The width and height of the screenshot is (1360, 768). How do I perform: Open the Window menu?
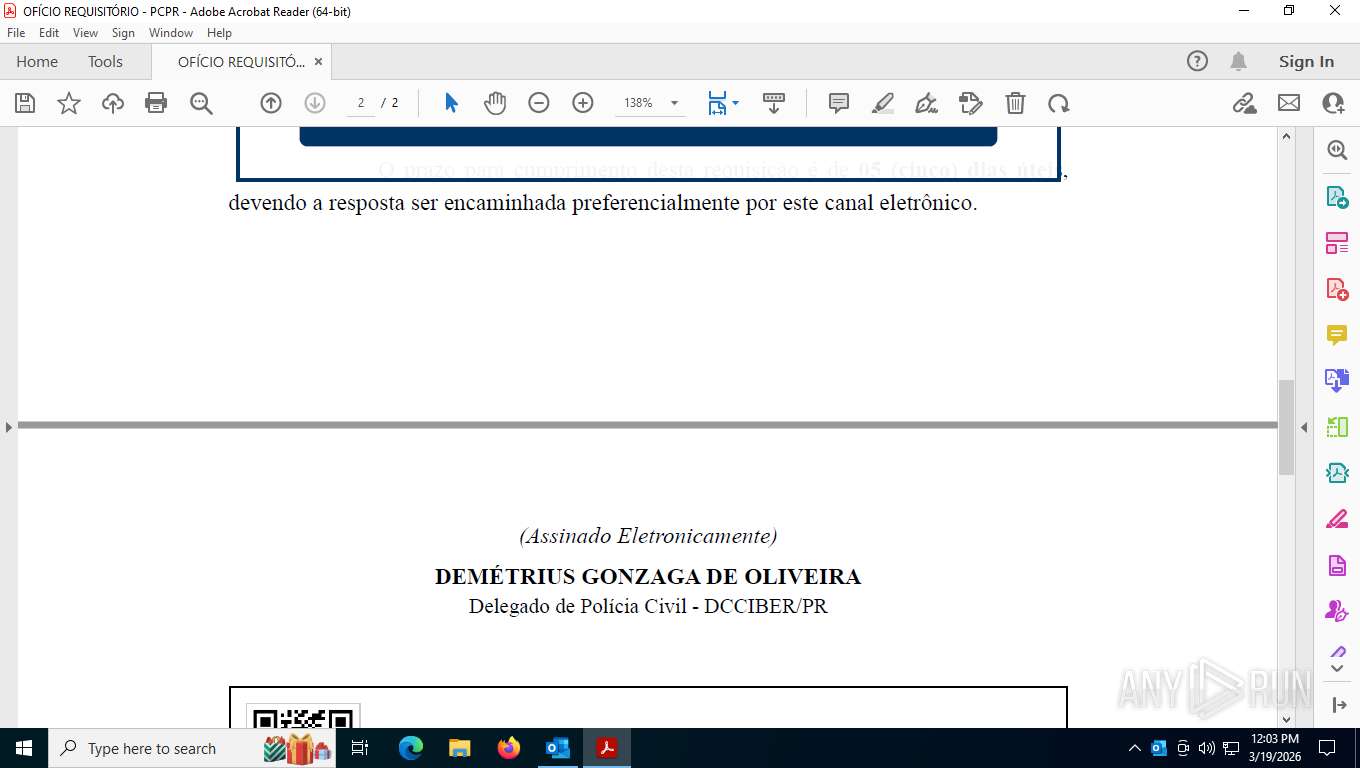[x=171, y=33]
